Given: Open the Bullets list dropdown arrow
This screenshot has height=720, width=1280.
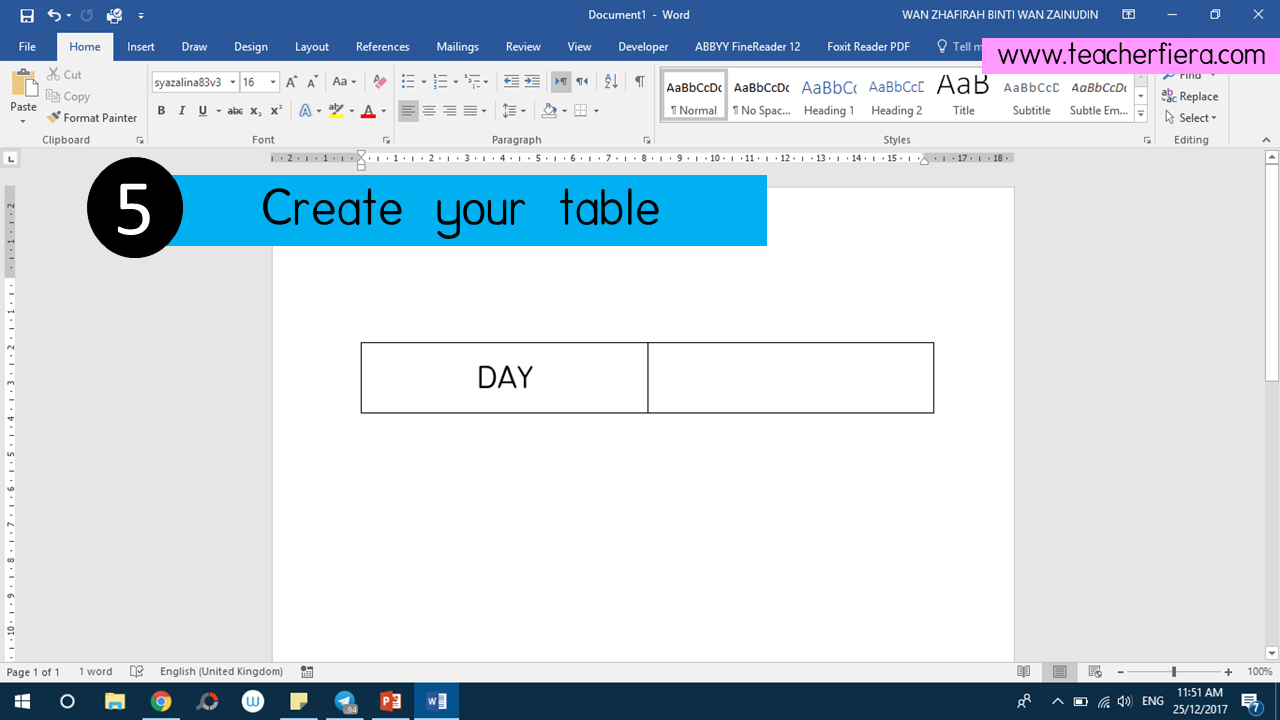Looking at the screenshot, I should coord(423,81).
